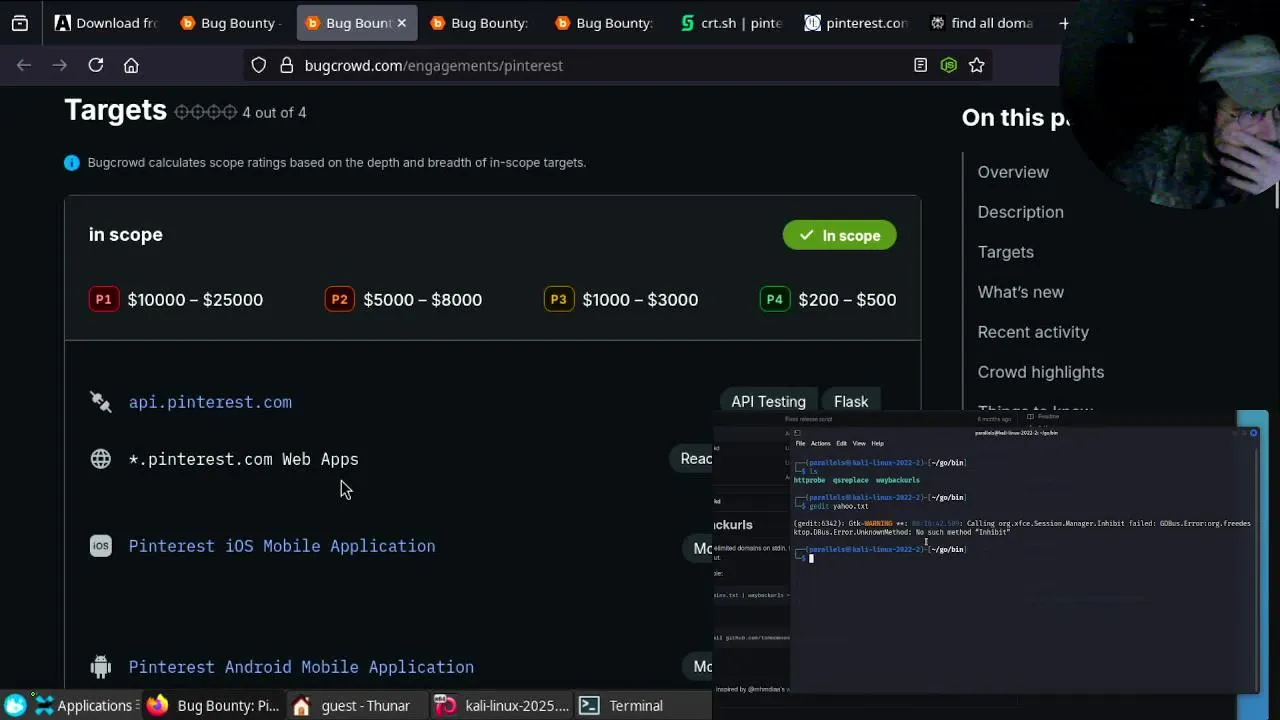The image size is (1280, 720).
Task: Open the Applications menu in taskbar
Action: 87,705
